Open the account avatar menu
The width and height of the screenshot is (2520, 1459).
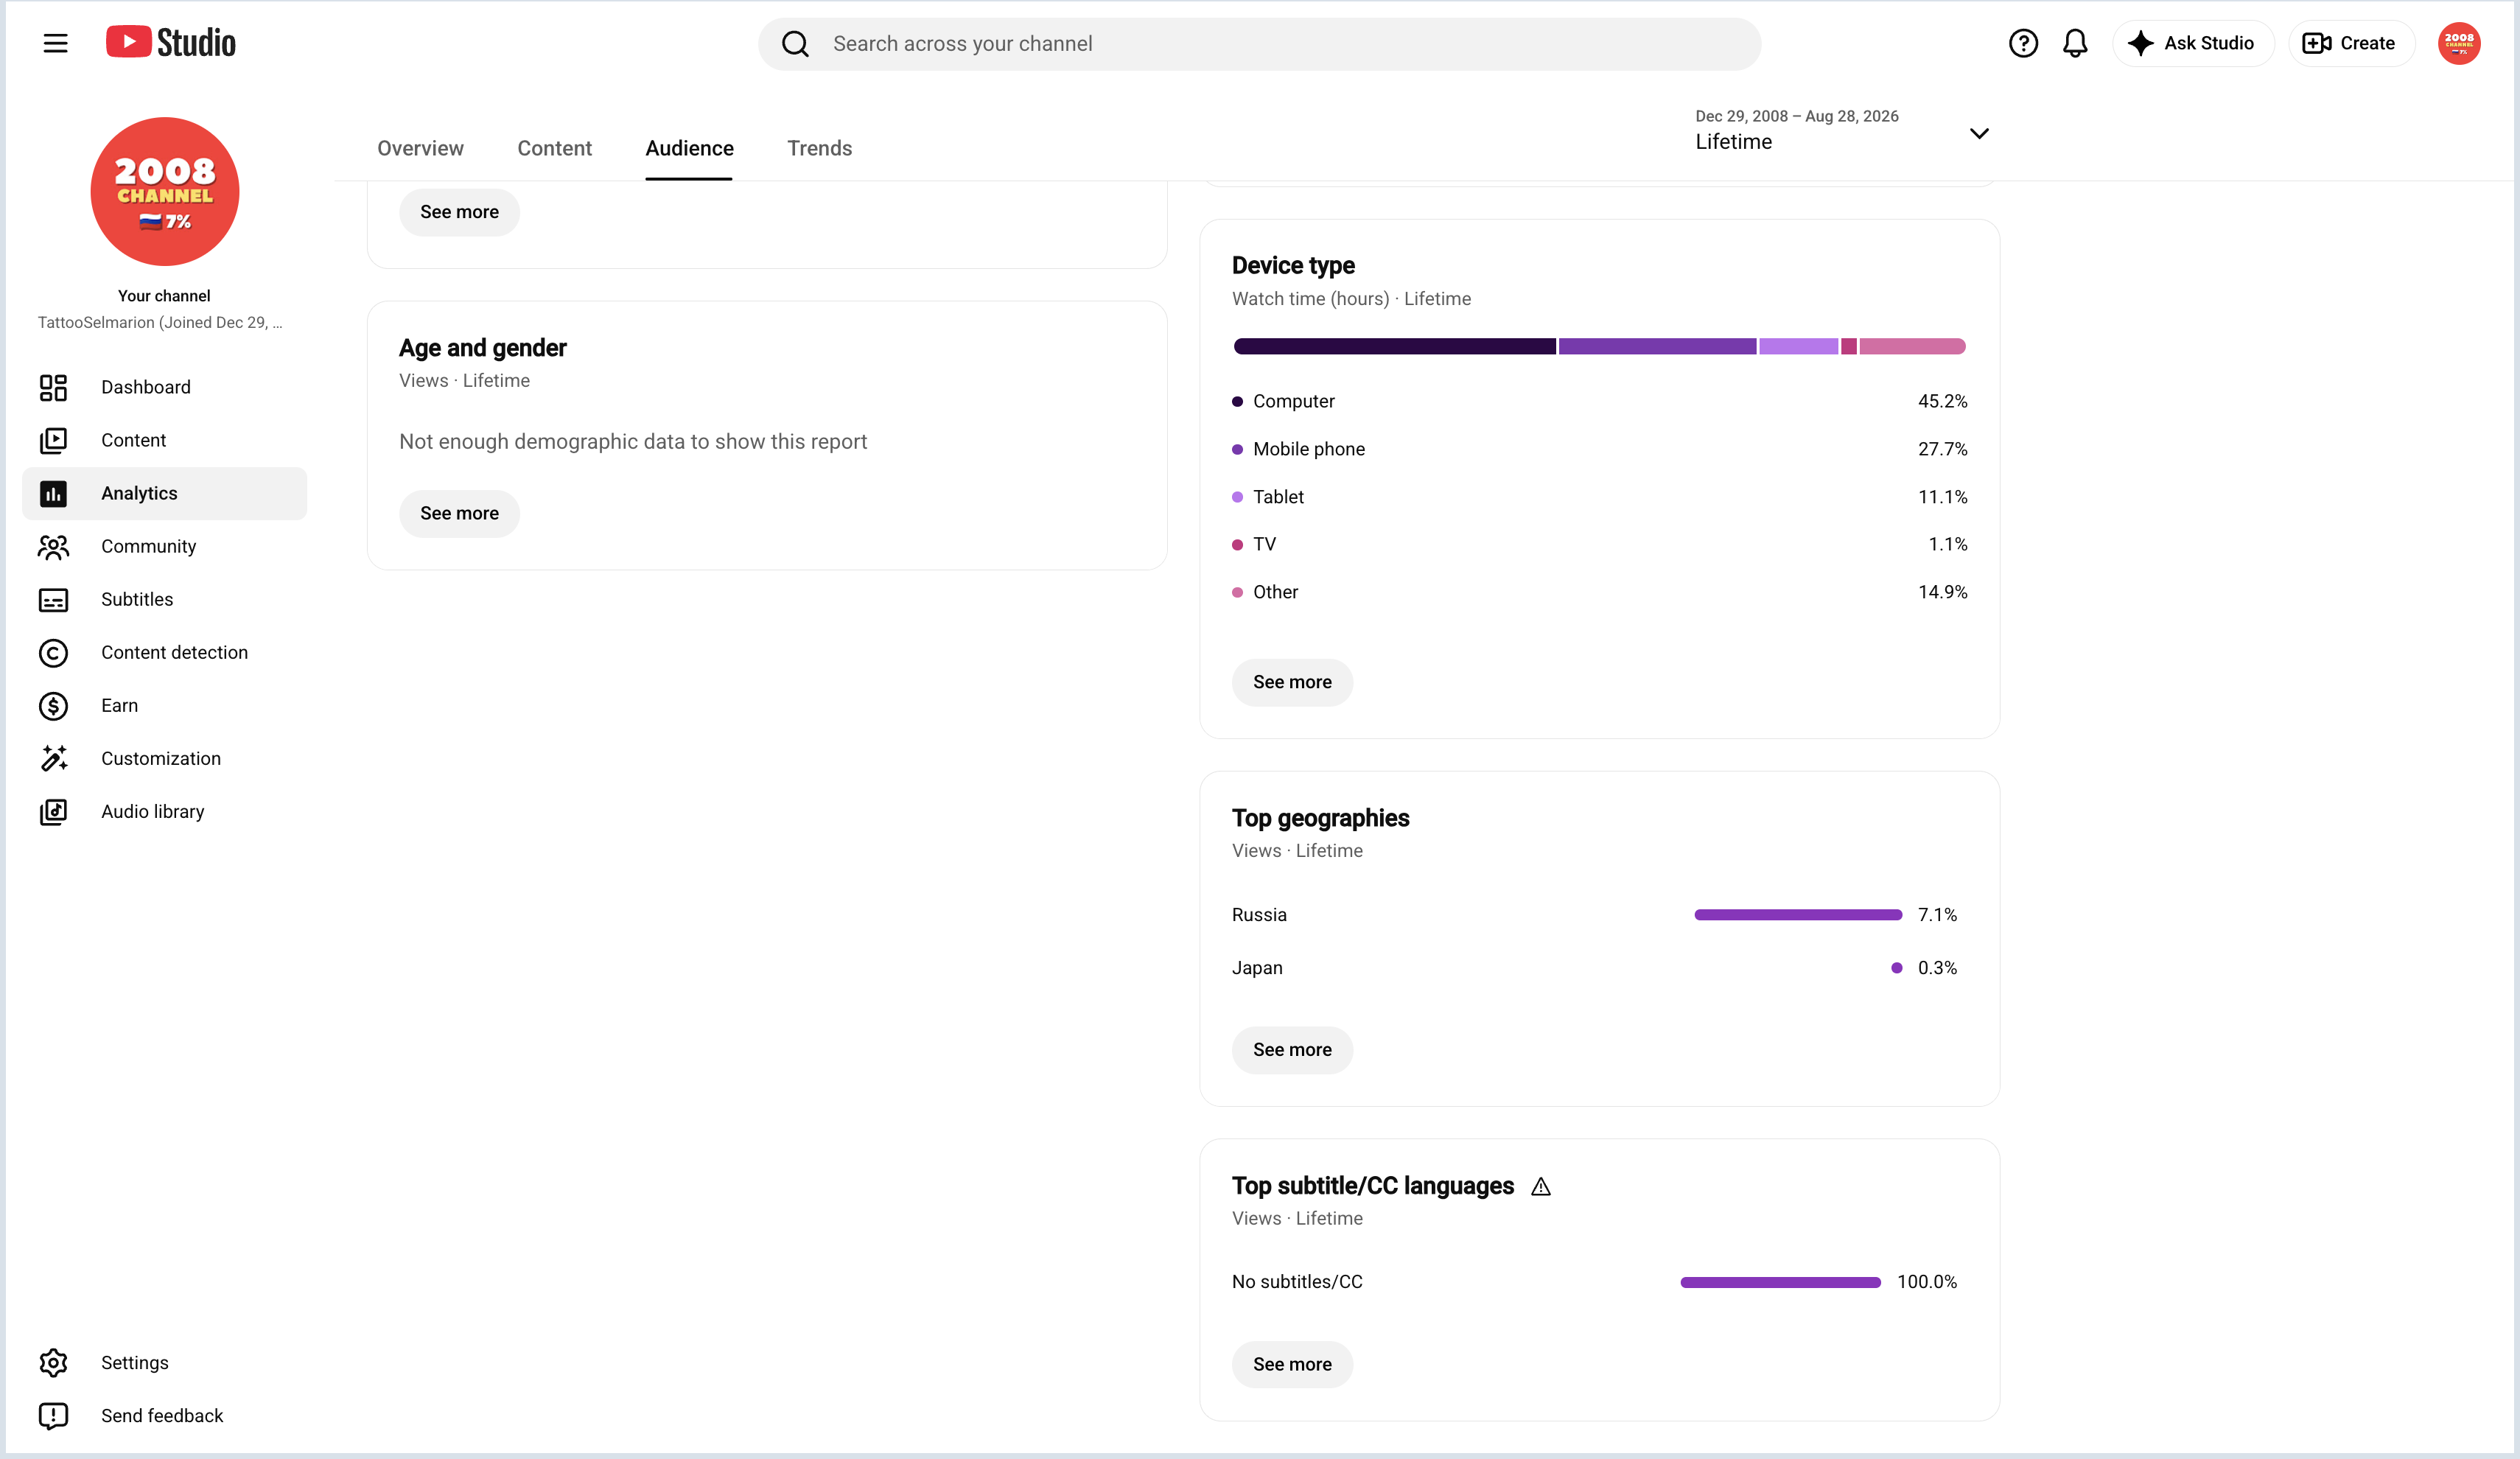pyautogui.click(x=2458, y=43)
